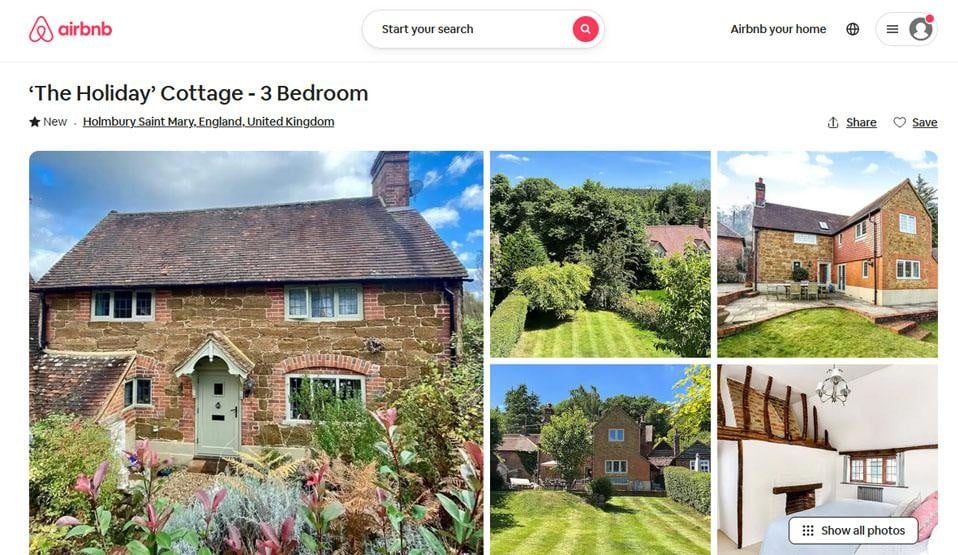Click the star rating icon beside New
The image size is (958, 555).
34,122
